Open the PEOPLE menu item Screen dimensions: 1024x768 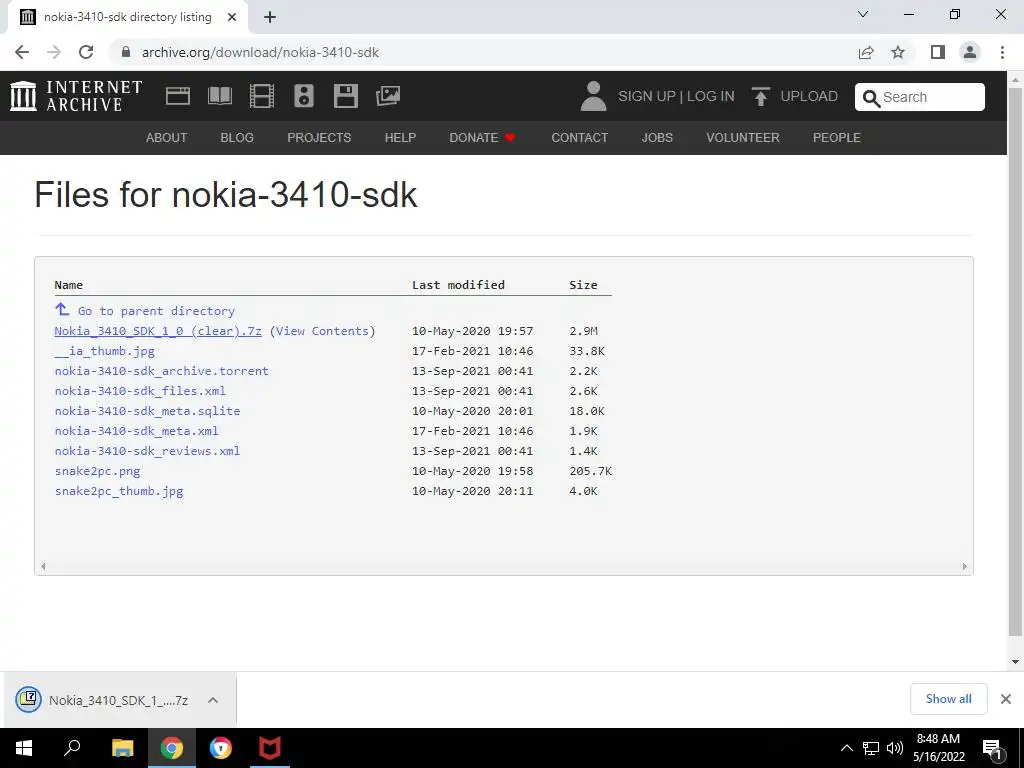(837, 138)
